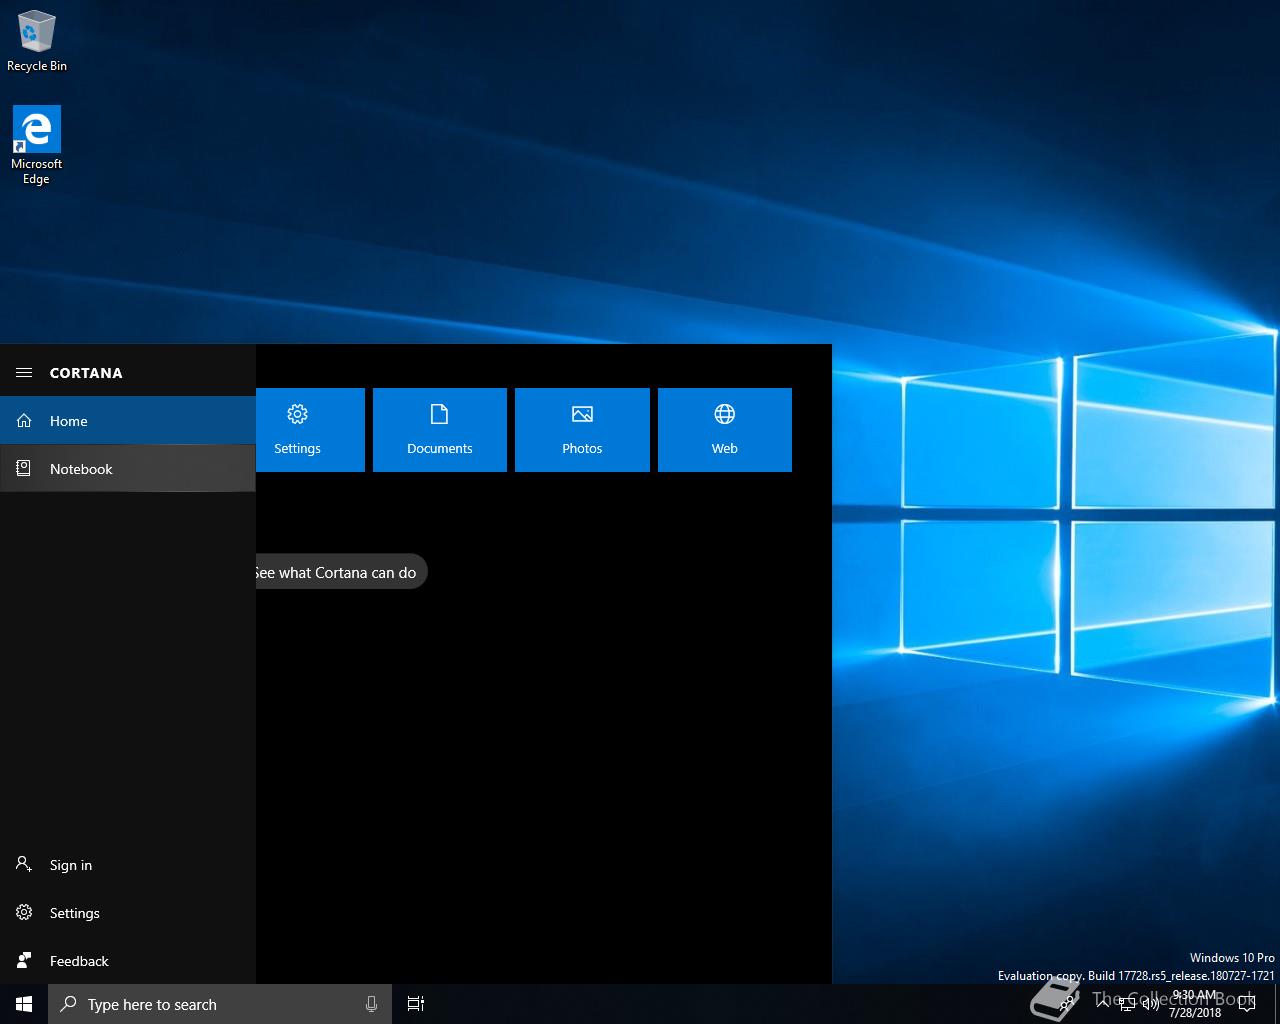Screen dimensions: 1280x1024
Task: Open Notebook in Cortana sidebar
Action: [x=128, y=469]
